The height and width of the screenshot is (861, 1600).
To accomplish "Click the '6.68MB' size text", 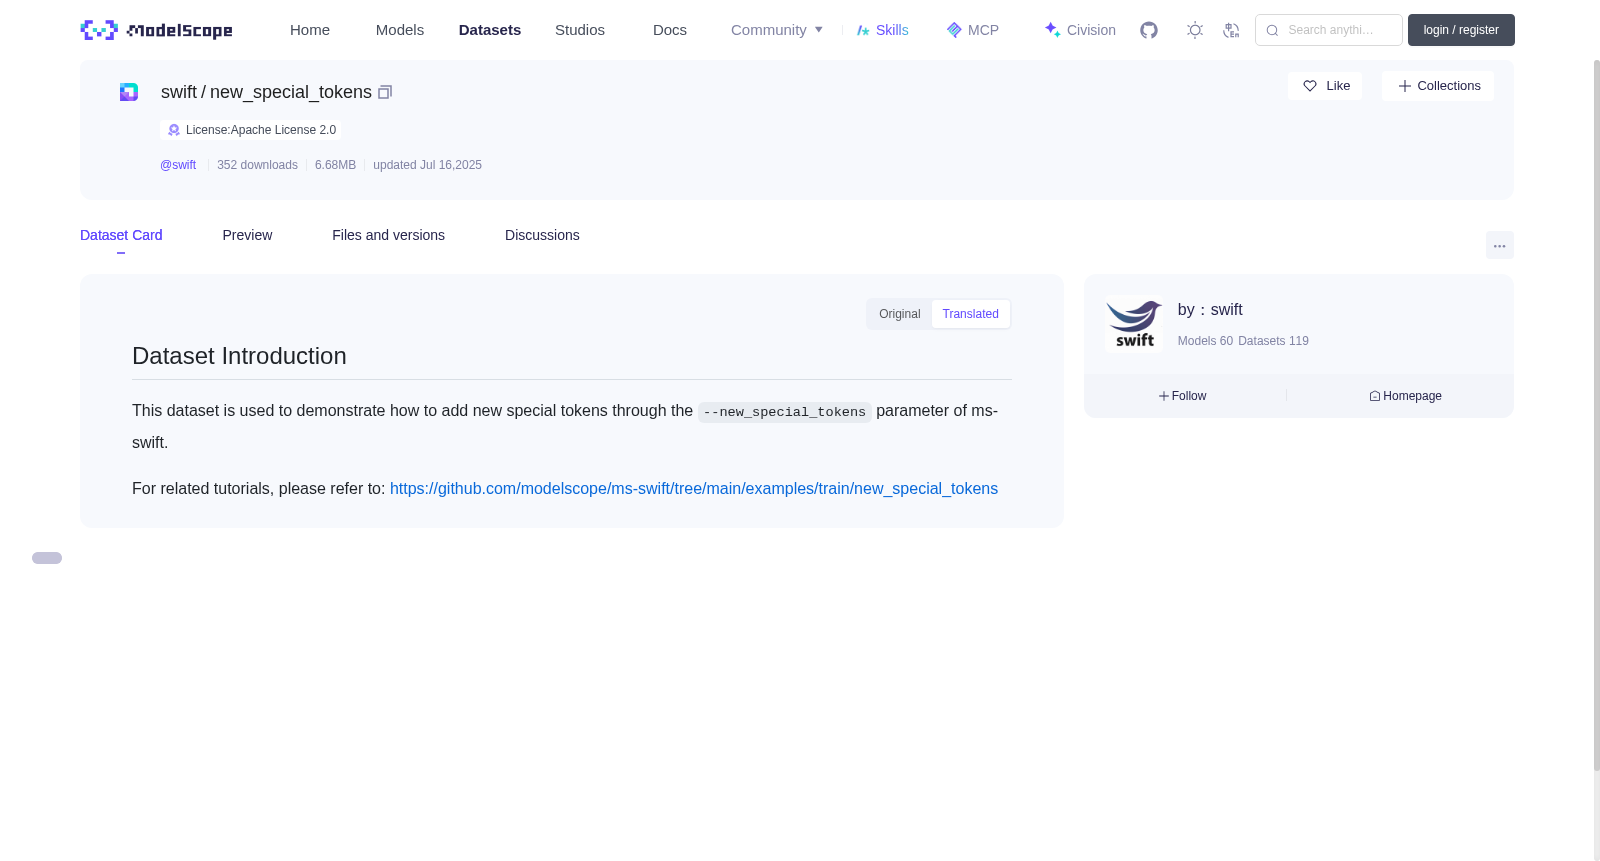I will click(335, 165).
